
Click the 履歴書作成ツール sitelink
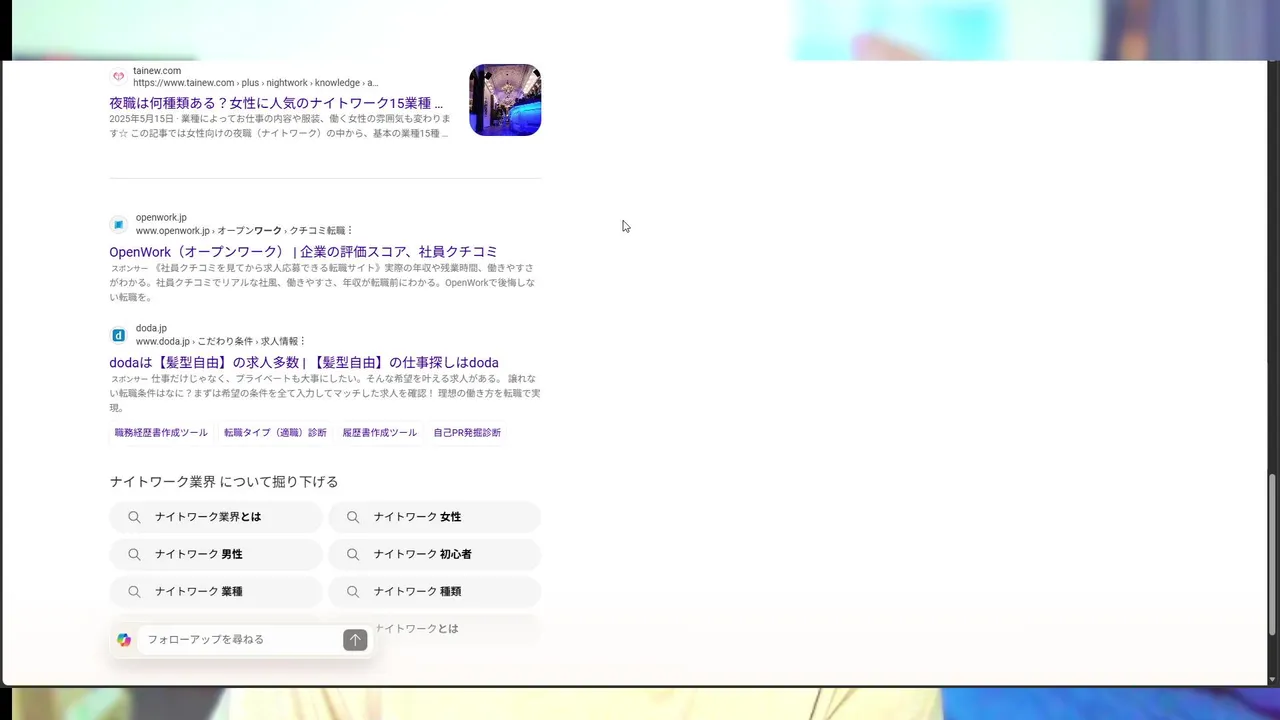[x=380, y=433]
